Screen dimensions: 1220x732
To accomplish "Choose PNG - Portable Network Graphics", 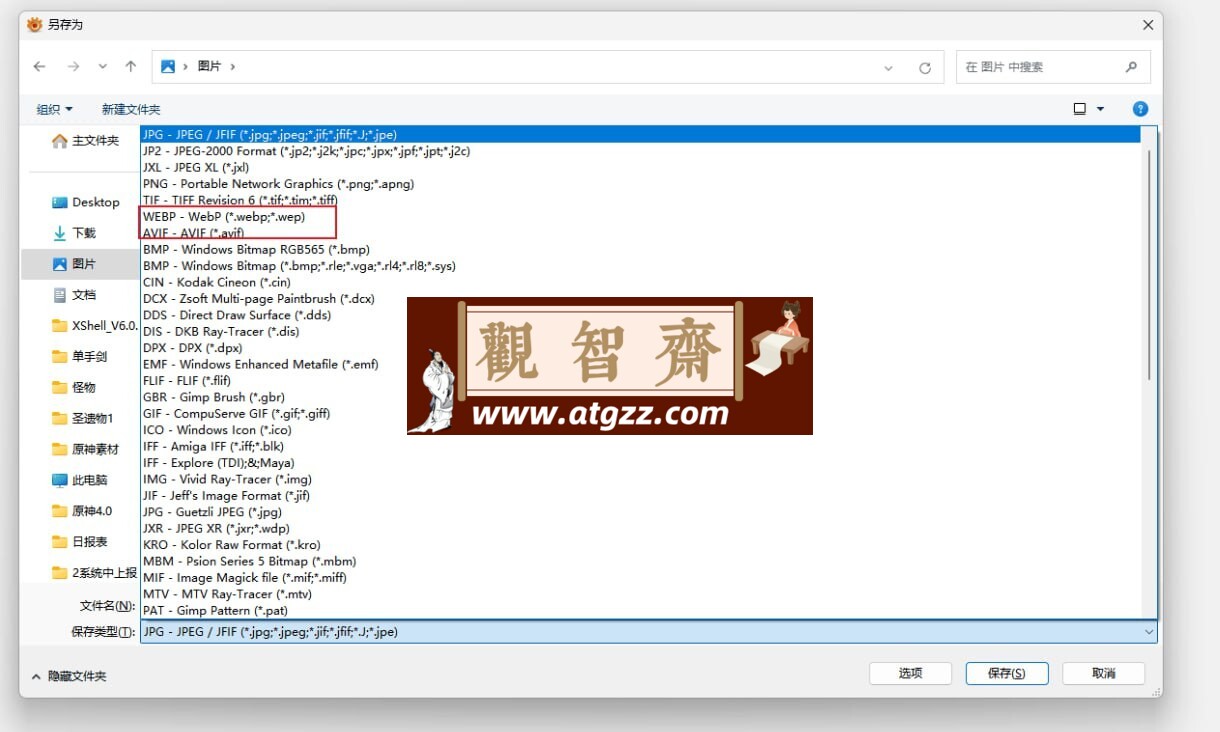I will pyautogui.click(x=641, y=184).
